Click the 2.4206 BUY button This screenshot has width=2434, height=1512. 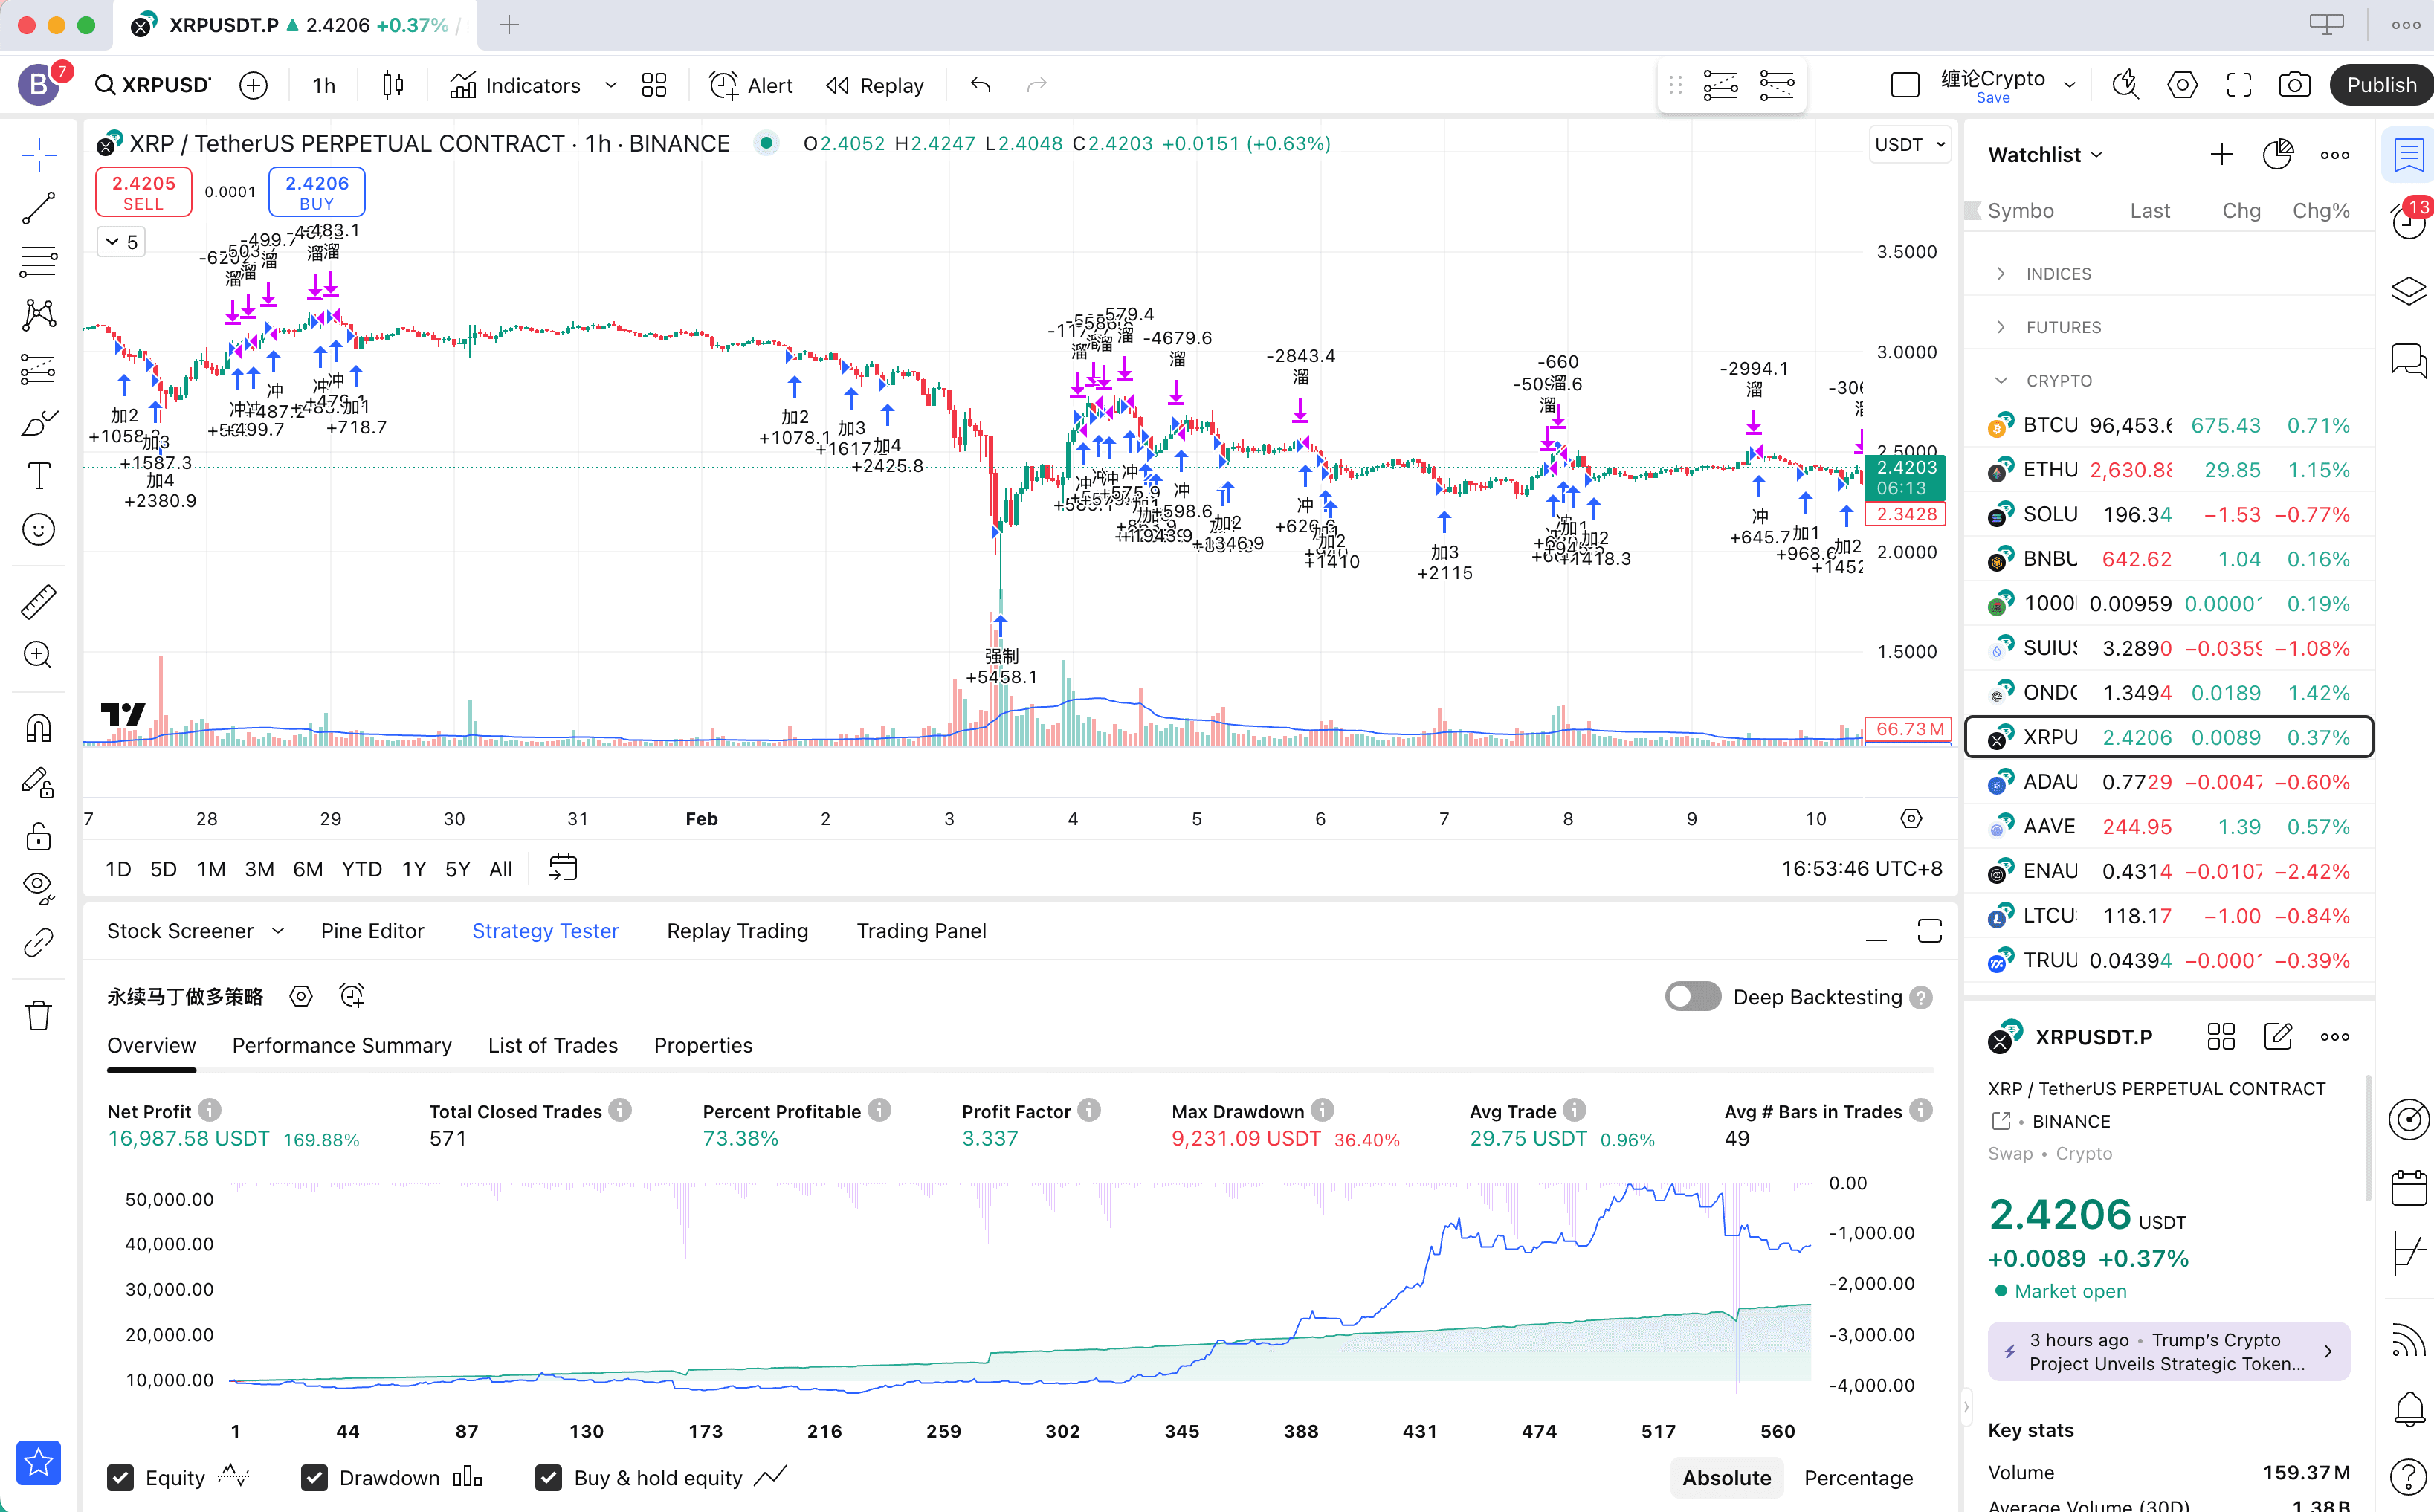pos(317,192)
